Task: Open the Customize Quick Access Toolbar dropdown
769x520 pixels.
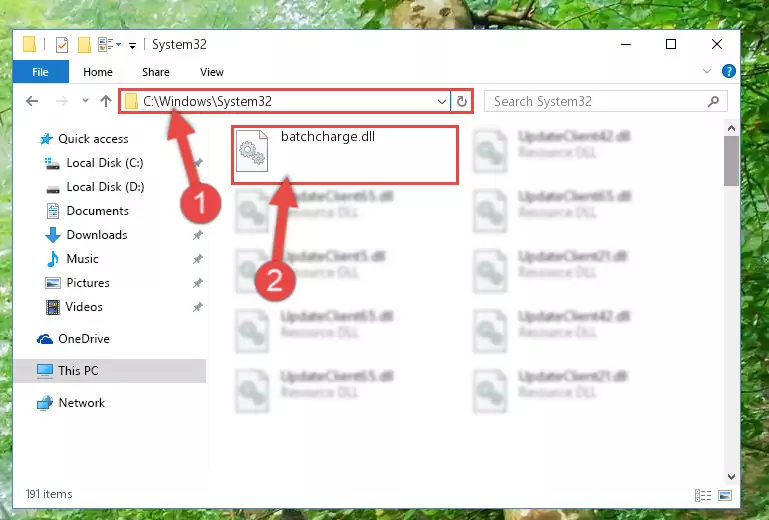Action: coord(132,46)
